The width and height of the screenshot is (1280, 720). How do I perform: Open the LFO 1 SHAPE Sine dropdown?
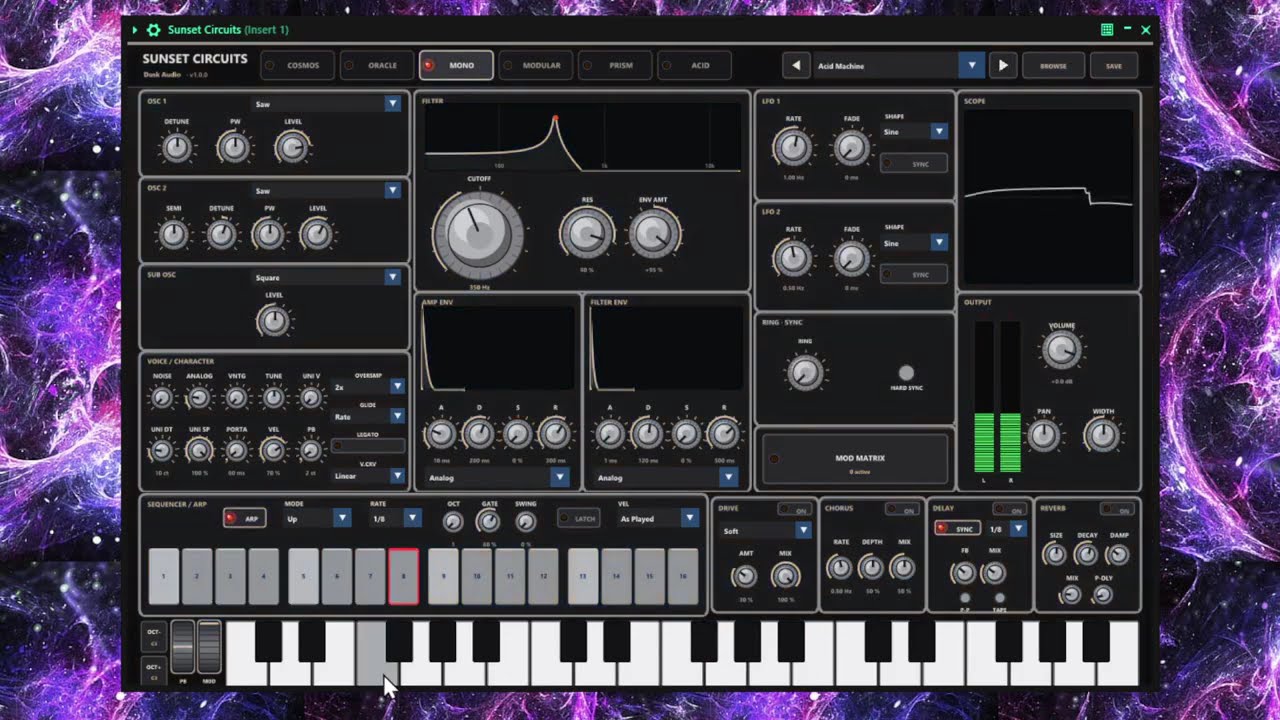pos(914,131)
